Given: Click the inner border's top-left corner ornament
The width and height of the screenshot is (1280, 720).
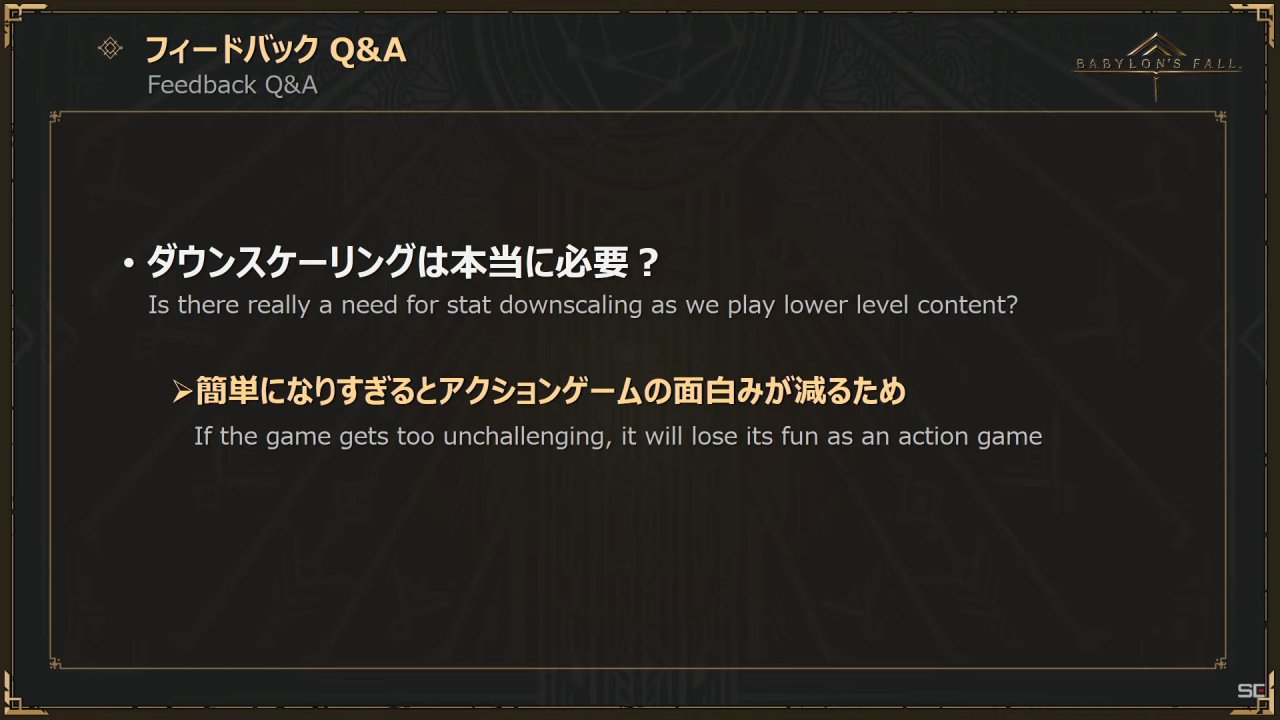Looking at the screenshot, I should click(56, 118).
